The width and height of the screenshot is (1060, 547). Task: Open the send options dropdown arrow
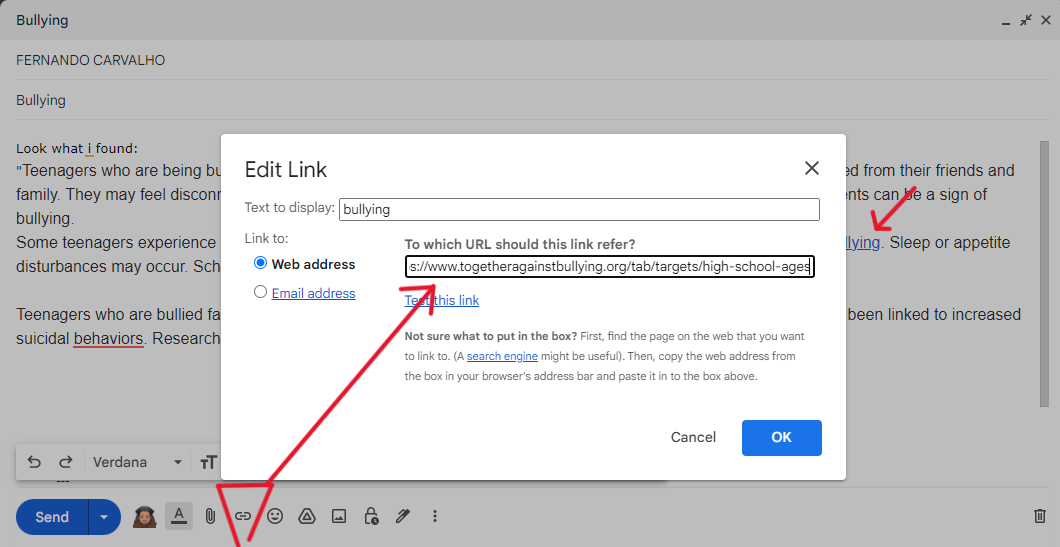tap(104, 517)
